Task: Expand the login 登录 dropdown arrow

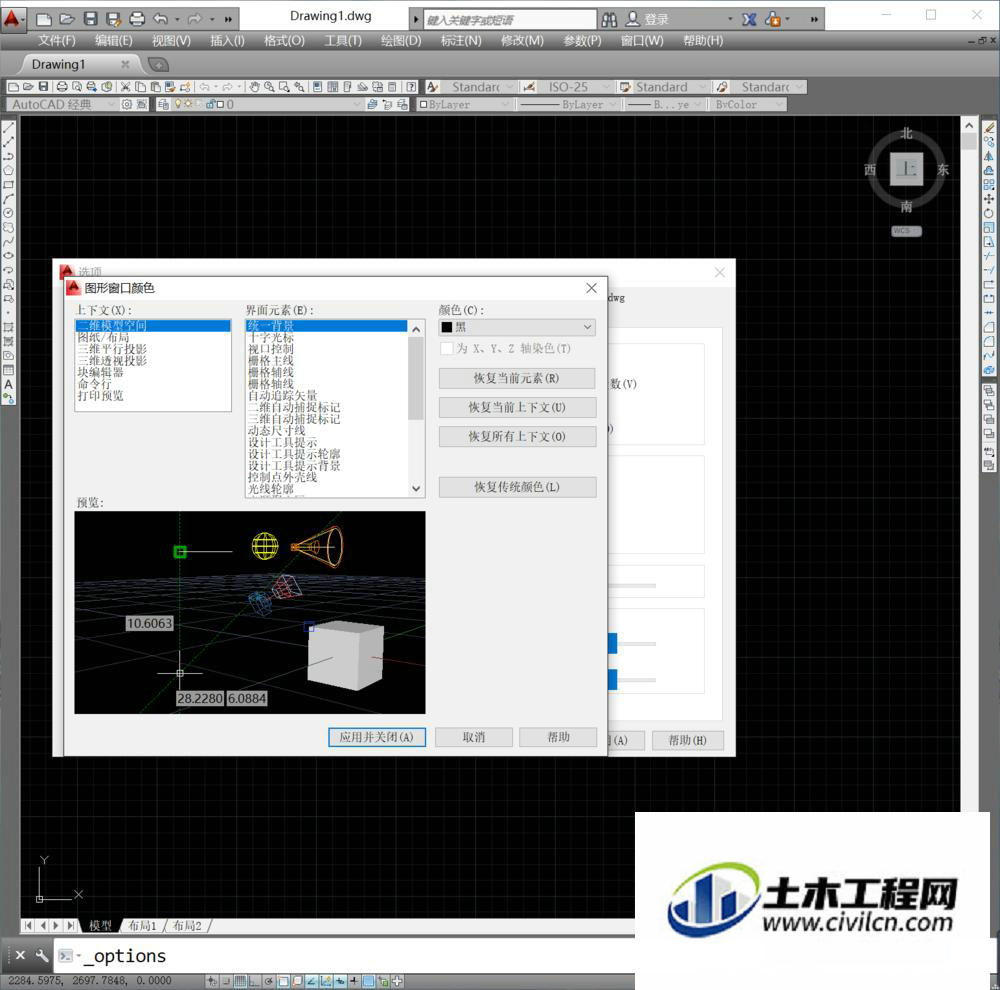Action: point(730,20)
